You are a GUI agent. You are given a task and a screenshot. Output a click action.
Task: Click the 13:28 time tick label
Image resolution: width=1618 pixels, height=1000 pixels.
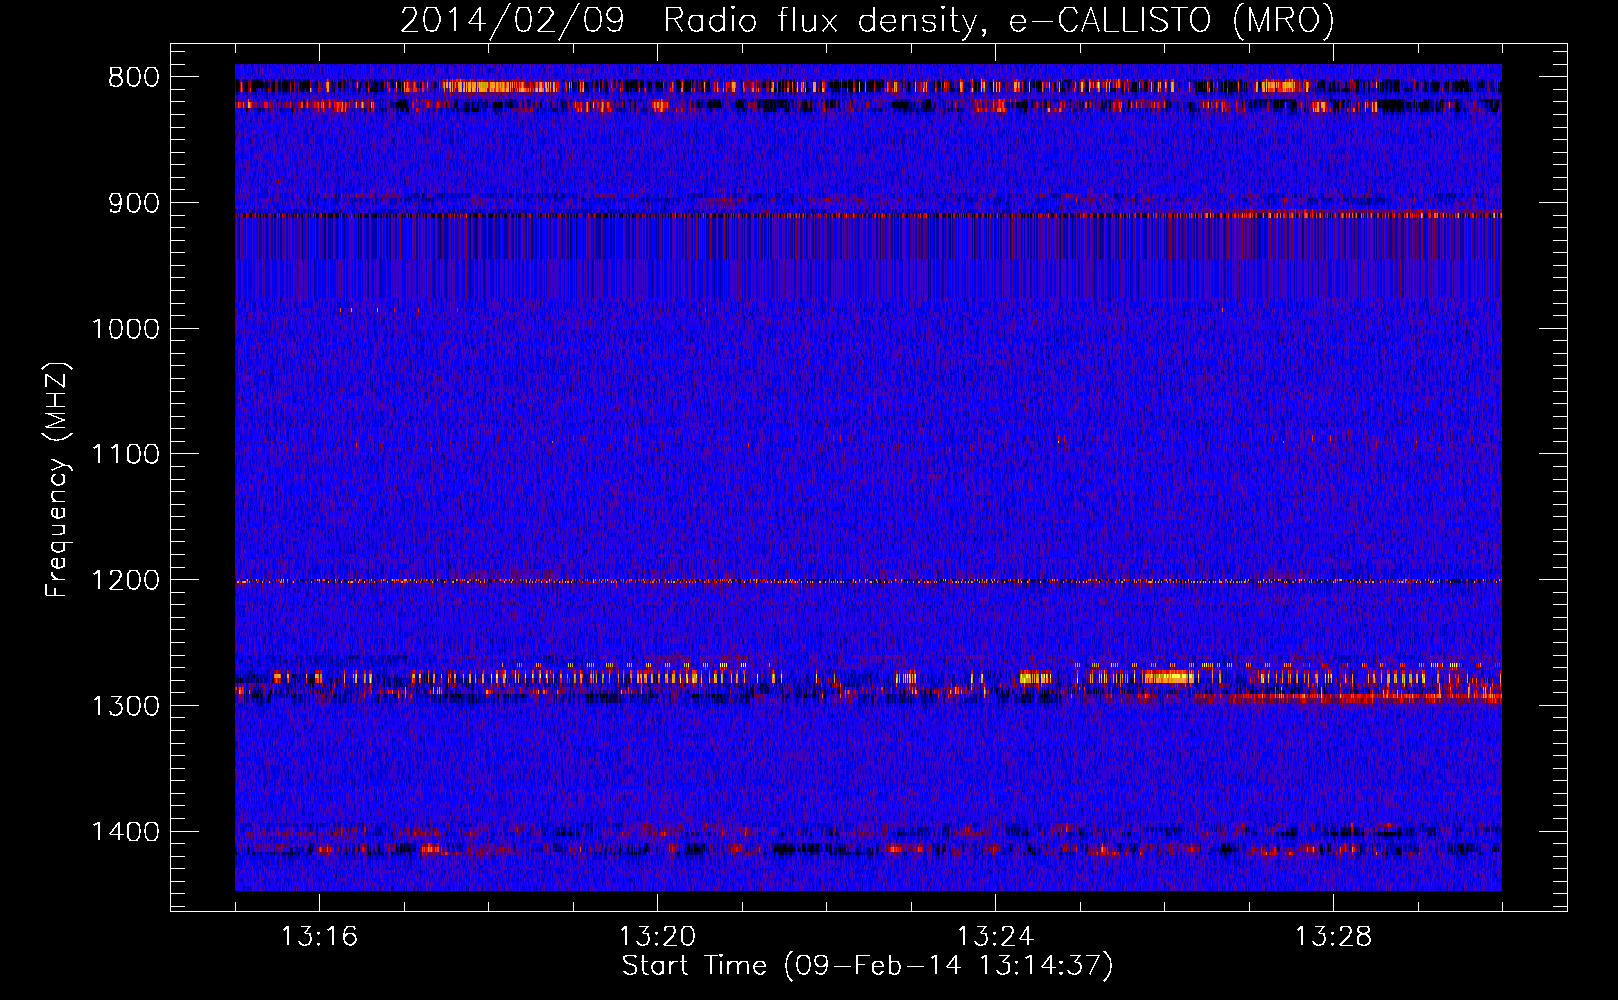tap(1333, 937)
